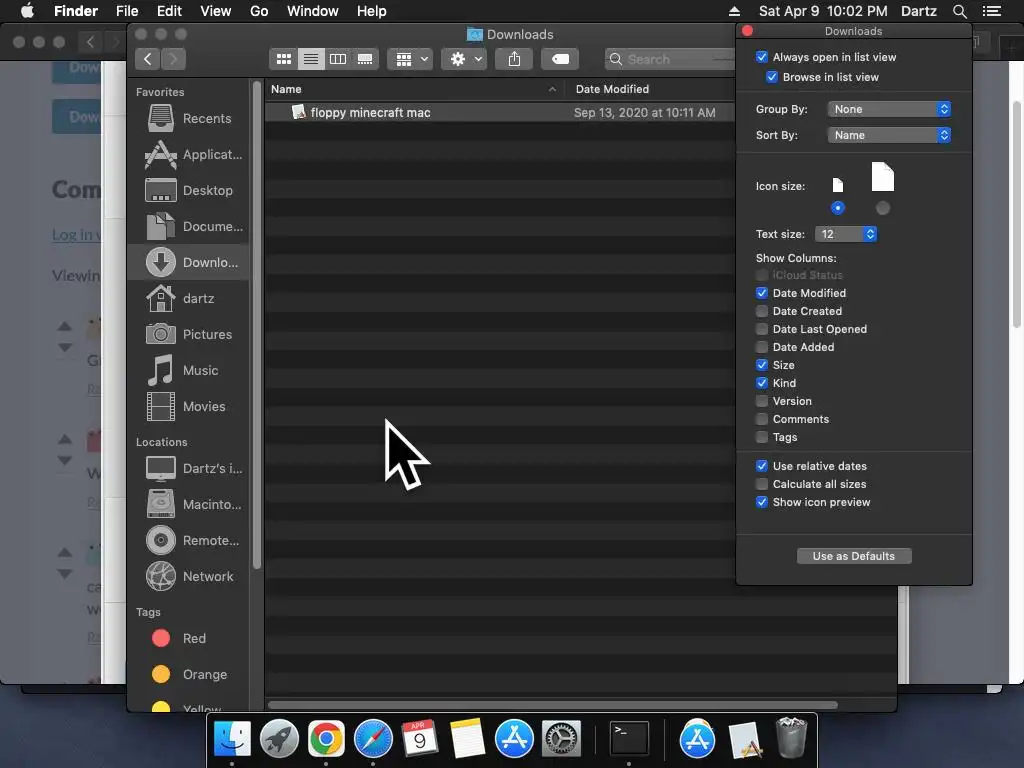Select Dartz's iMac under Locations

click(189, 468)
